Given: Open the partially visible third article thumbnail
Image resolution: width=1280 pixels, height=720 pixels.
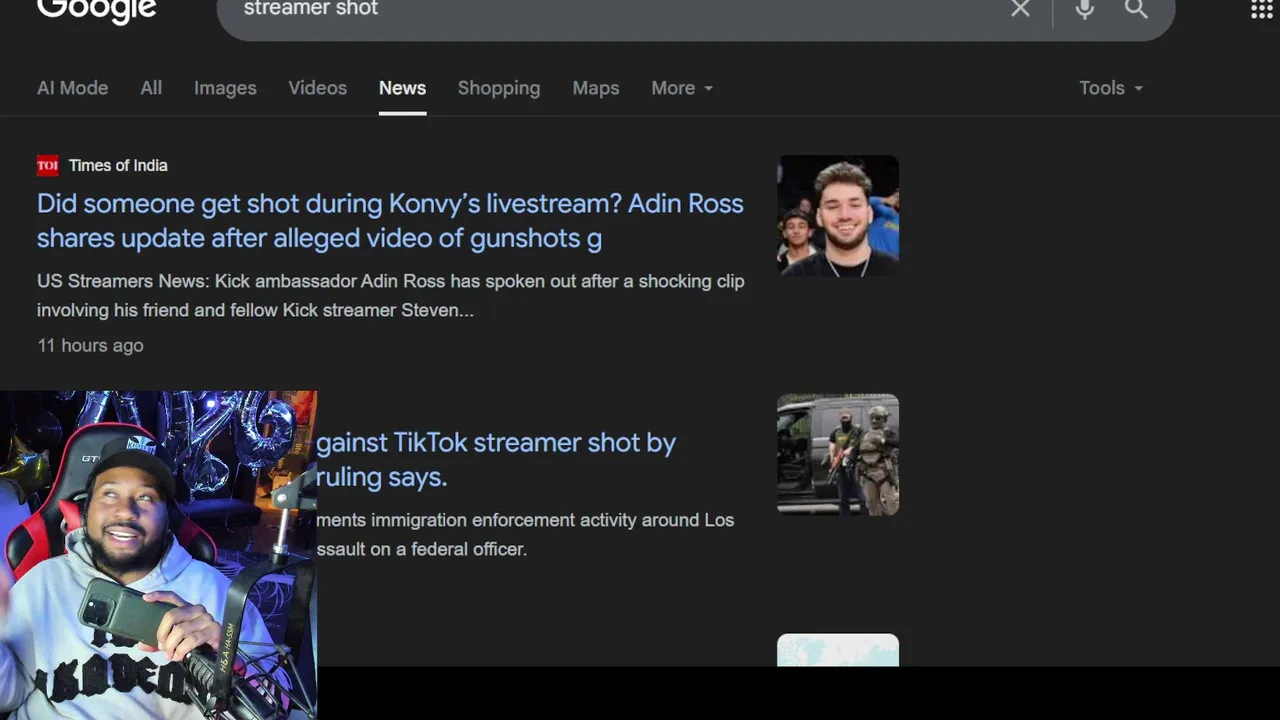Looking at the screenshot, I should (838, 650).
